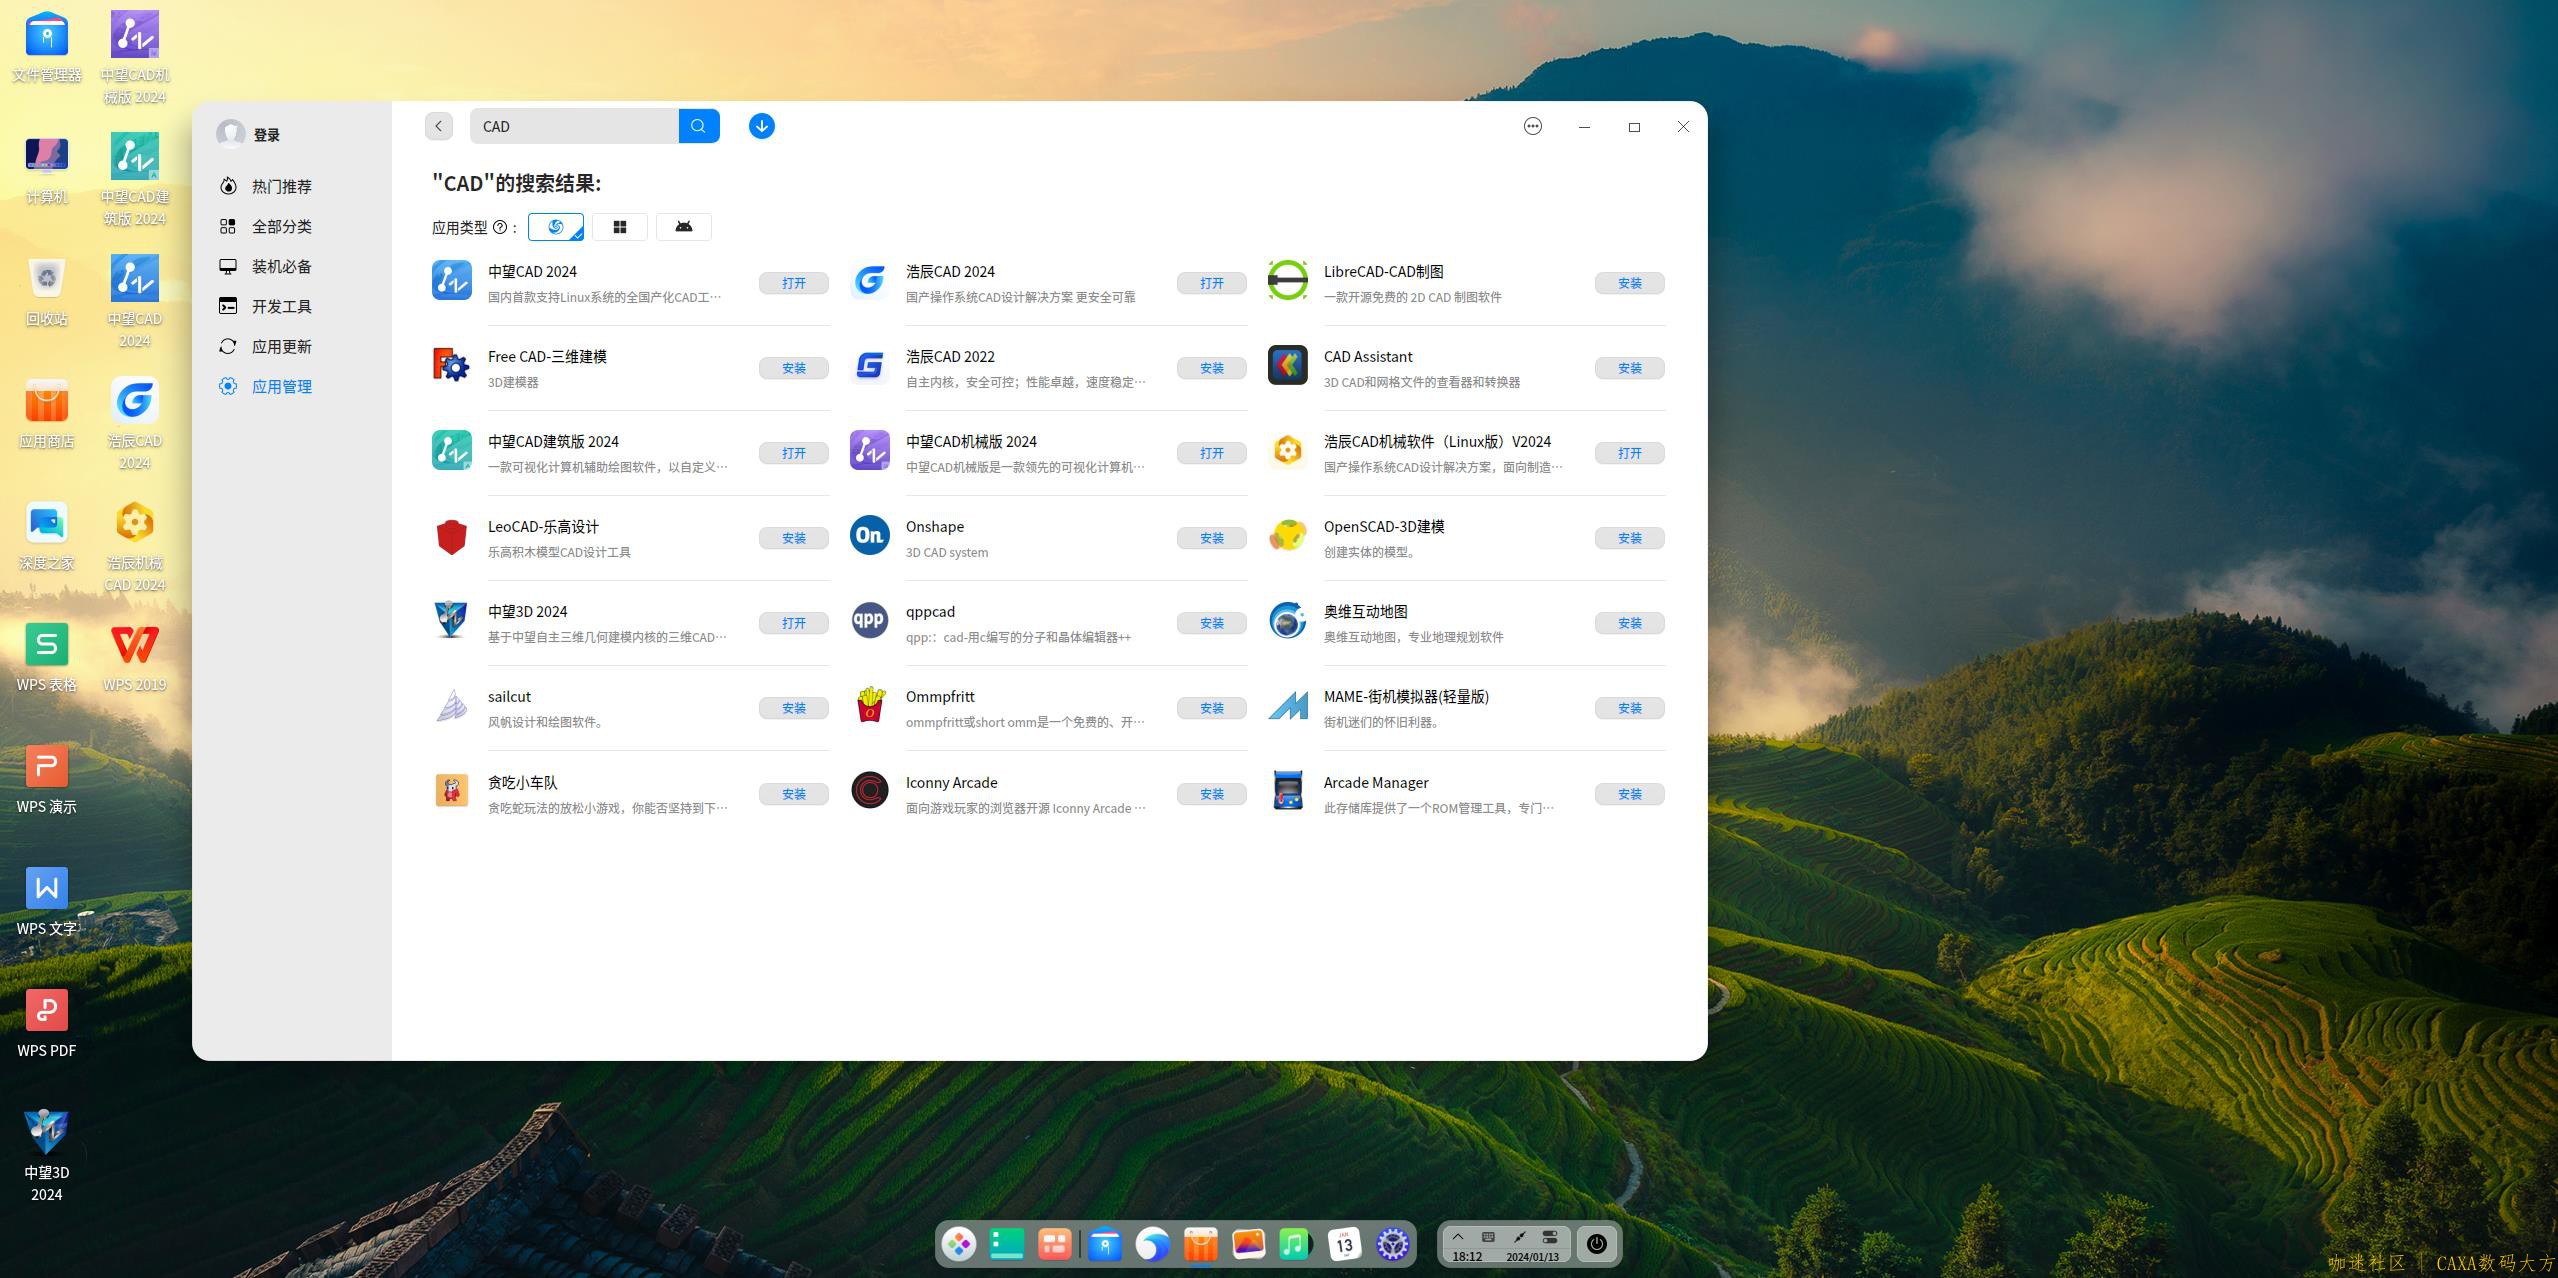Image resolution: width=2558 pixels, height=1278 pixels.
Task: Click the CAD search input field
Action: [x=574, y=126]
